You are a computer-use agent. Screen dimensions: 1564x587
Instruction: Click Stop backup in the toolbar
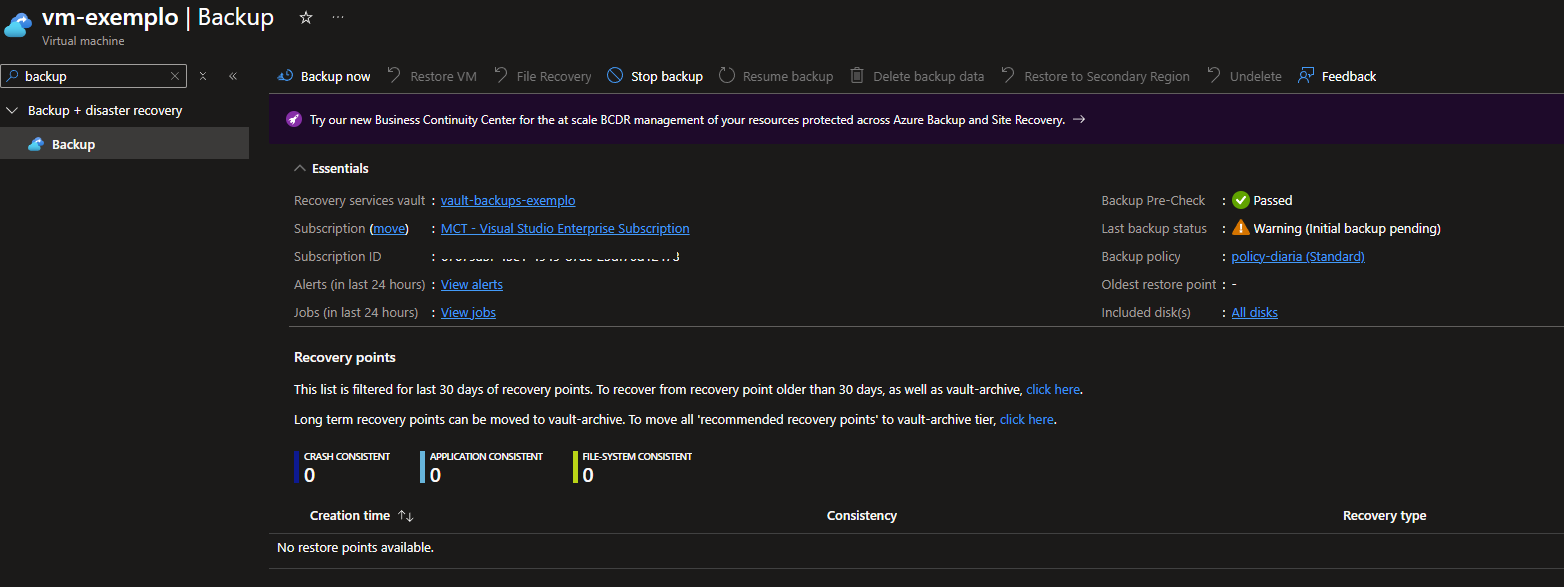pyautogui.click(x=655, y=76)
